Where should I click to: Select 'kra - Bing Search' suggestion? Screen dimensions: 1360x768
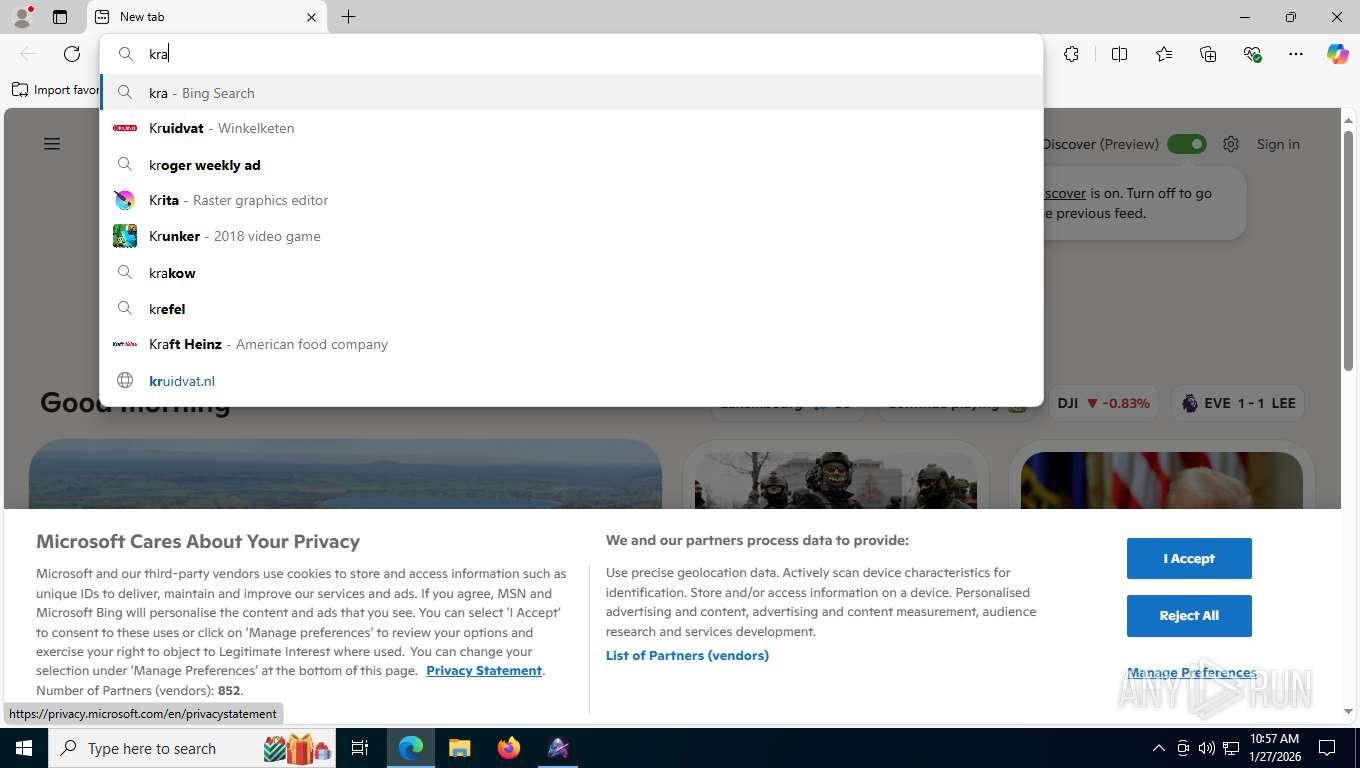571,93
